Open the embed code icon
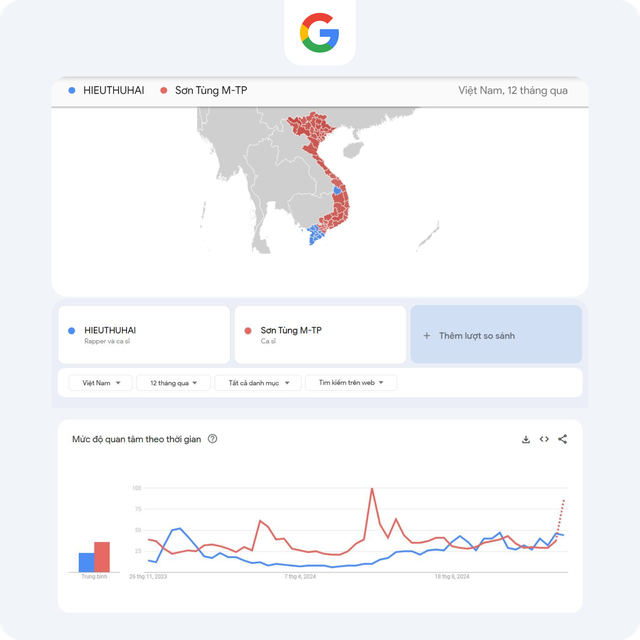640x640 pixels. pos(544,439)
